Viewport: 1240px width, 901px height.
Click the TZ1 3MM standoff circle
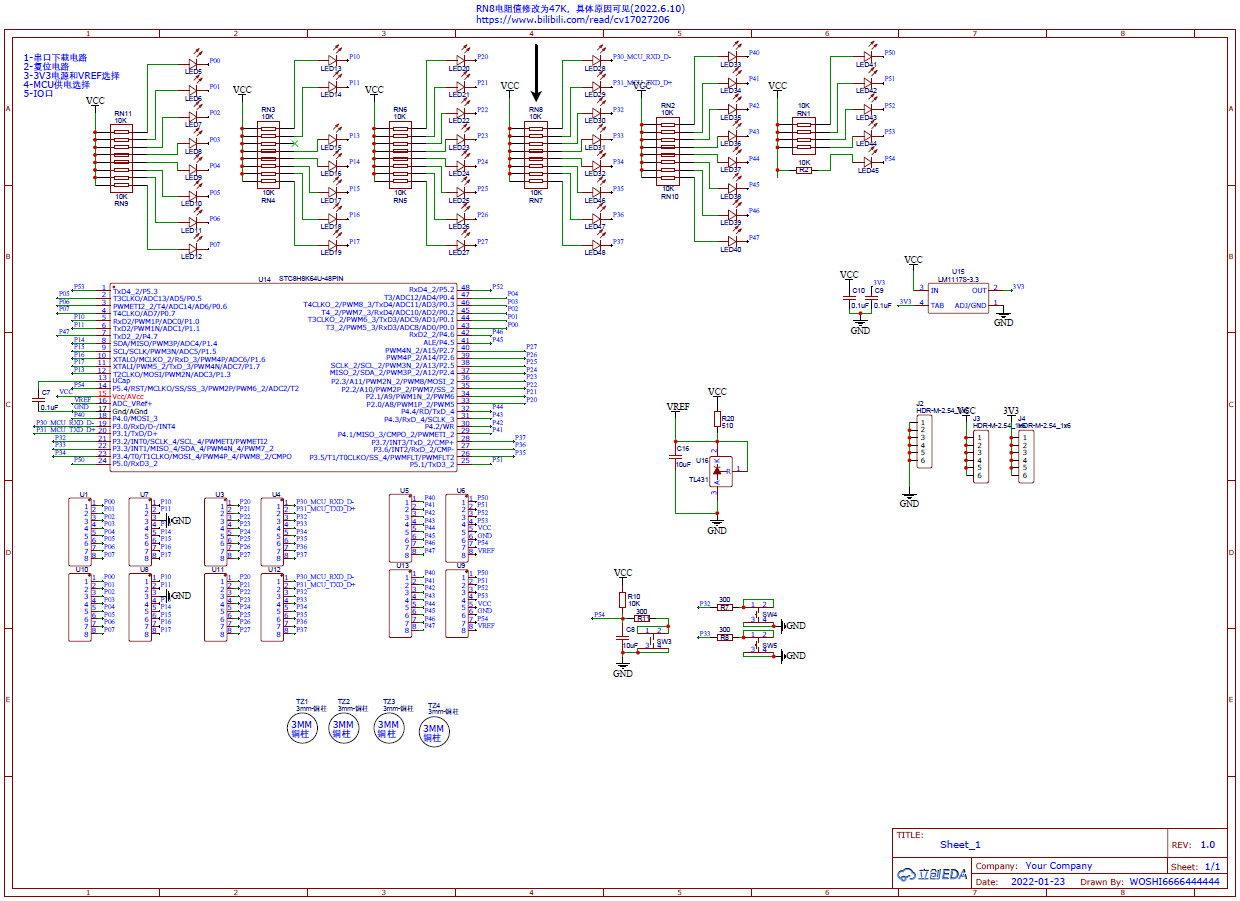[x=301, y=729]
